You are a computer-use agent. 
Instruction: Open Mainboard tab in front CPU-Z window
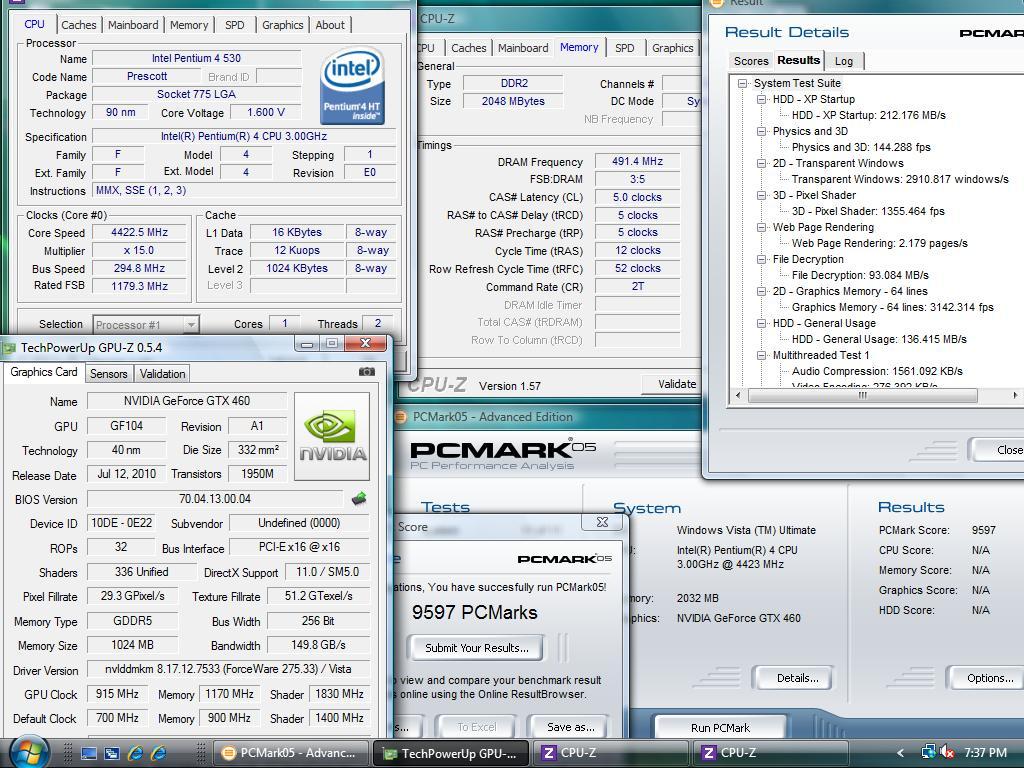[133, 25]
